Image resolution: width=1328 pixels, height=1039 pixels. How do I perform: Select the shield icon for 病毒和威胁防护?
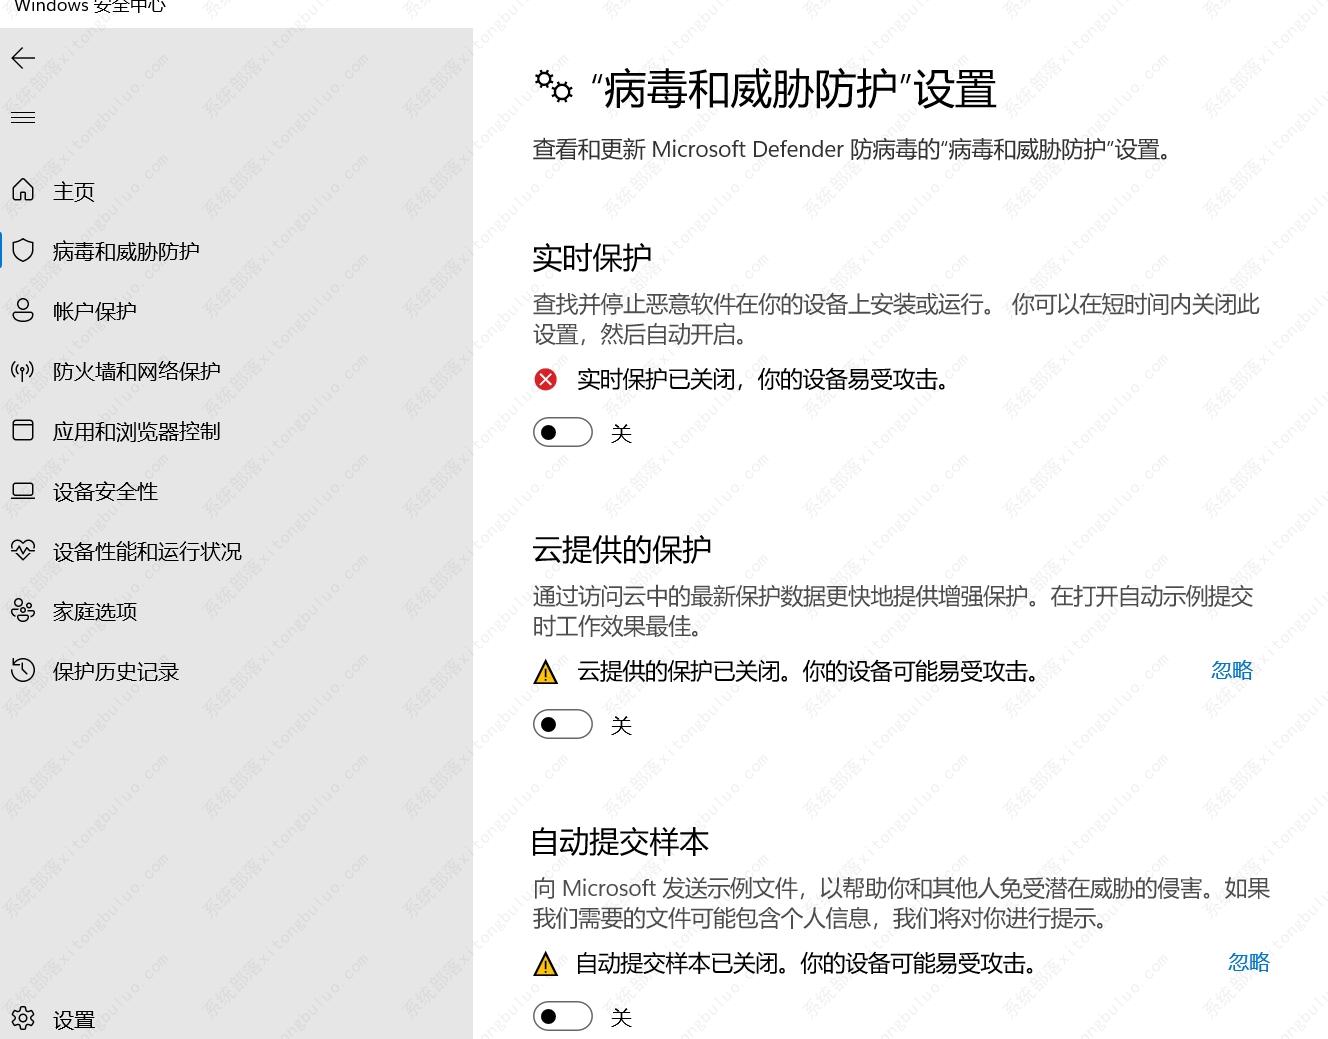pyautogui.click(x=23, y=250)
